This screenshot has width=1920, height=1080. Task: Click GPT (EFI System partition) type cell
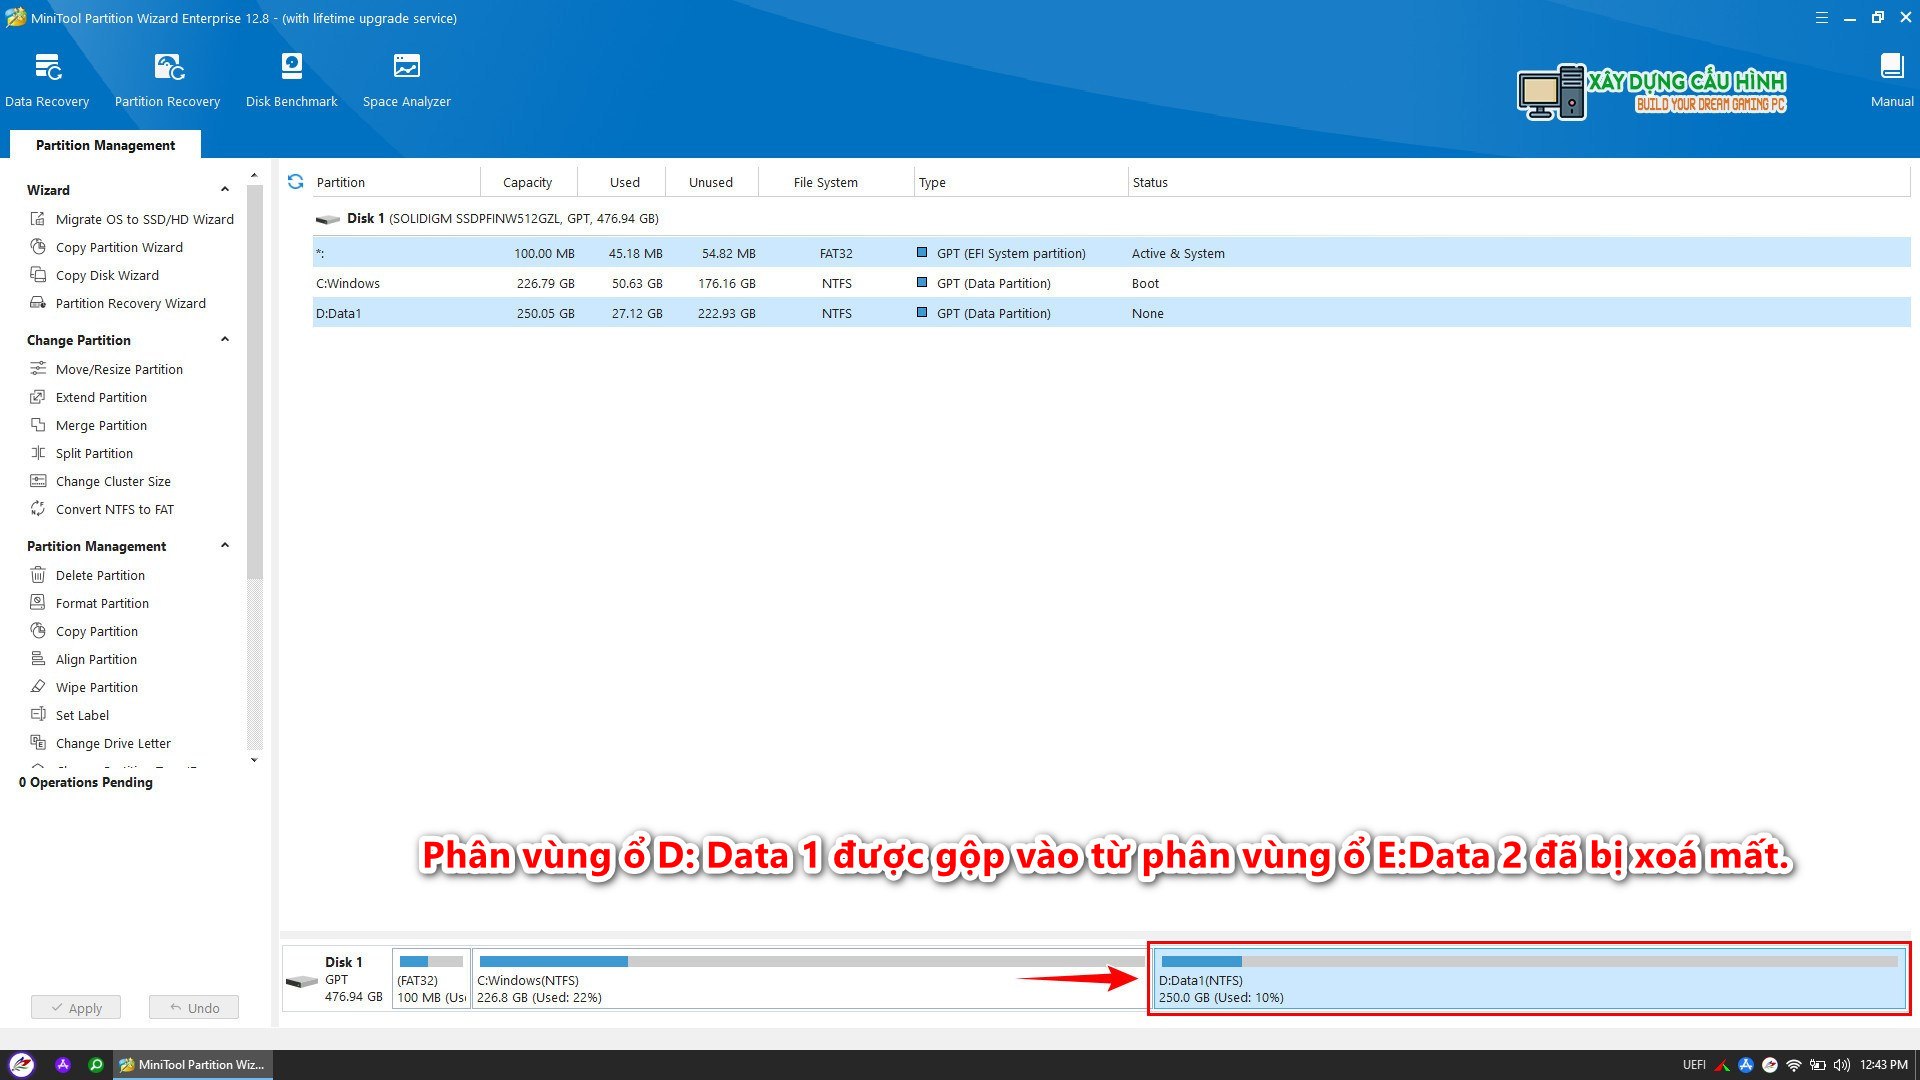(x=1011, y=253)
